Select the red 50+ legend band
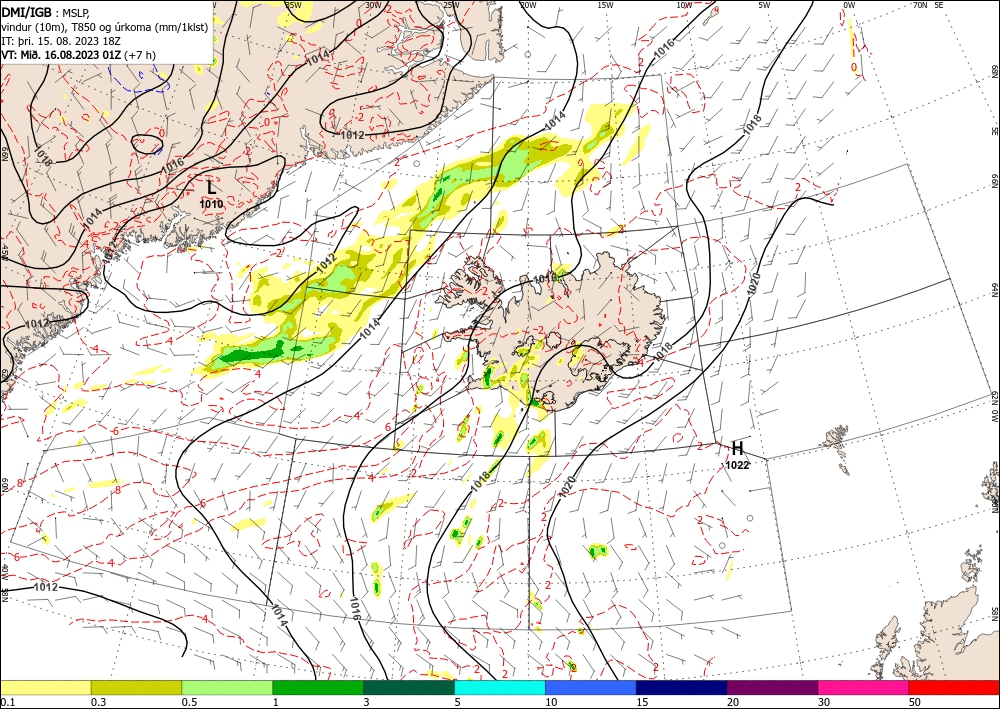The image size is (1000, 709). pyautogui.click(x=954, y=687)
